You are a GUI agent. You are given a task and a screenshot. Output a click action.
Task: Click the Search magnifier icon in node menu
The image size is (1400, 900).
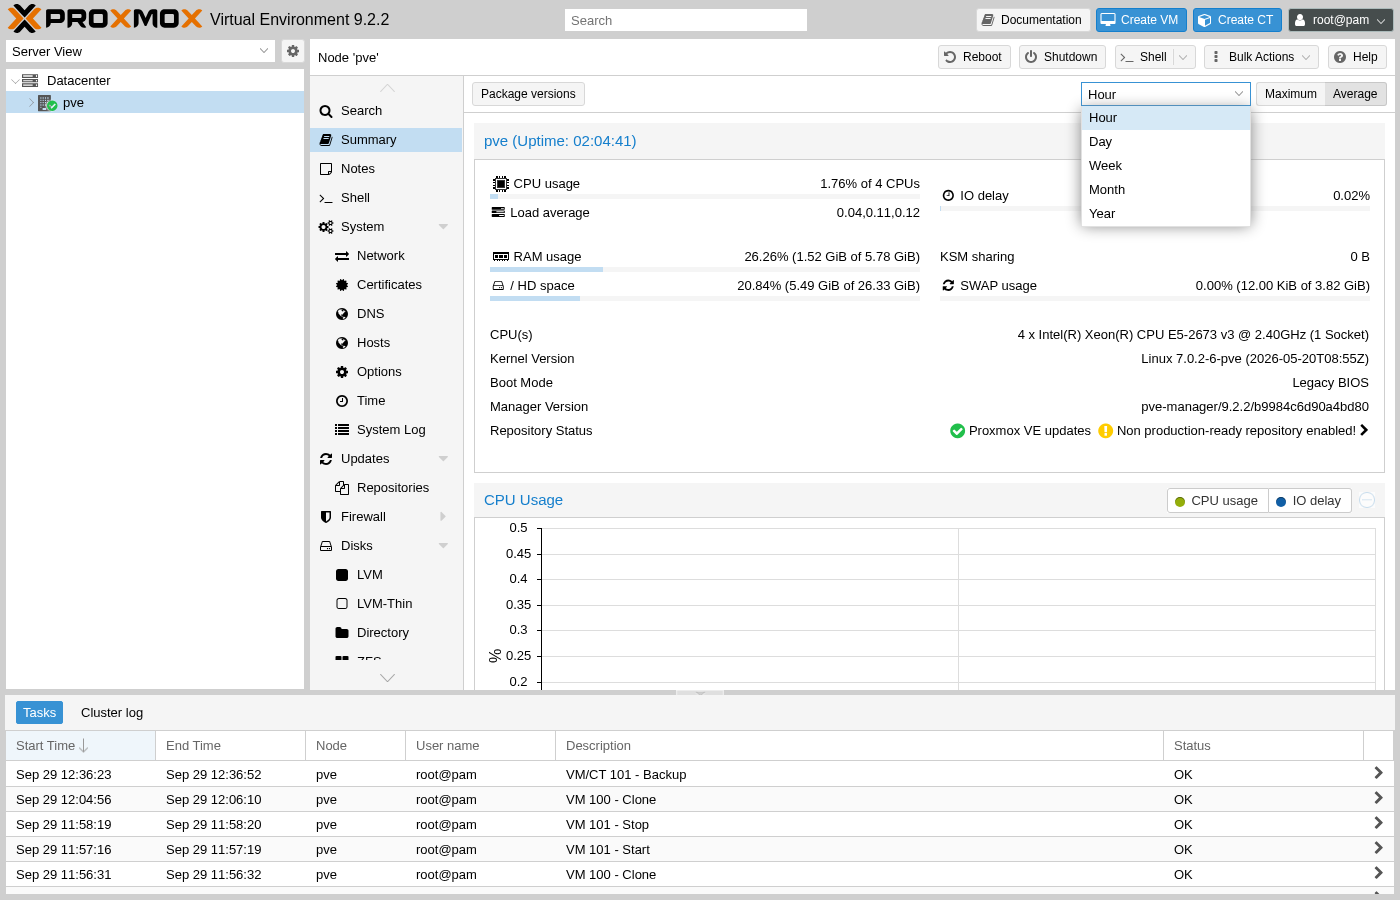click(326, 111)
